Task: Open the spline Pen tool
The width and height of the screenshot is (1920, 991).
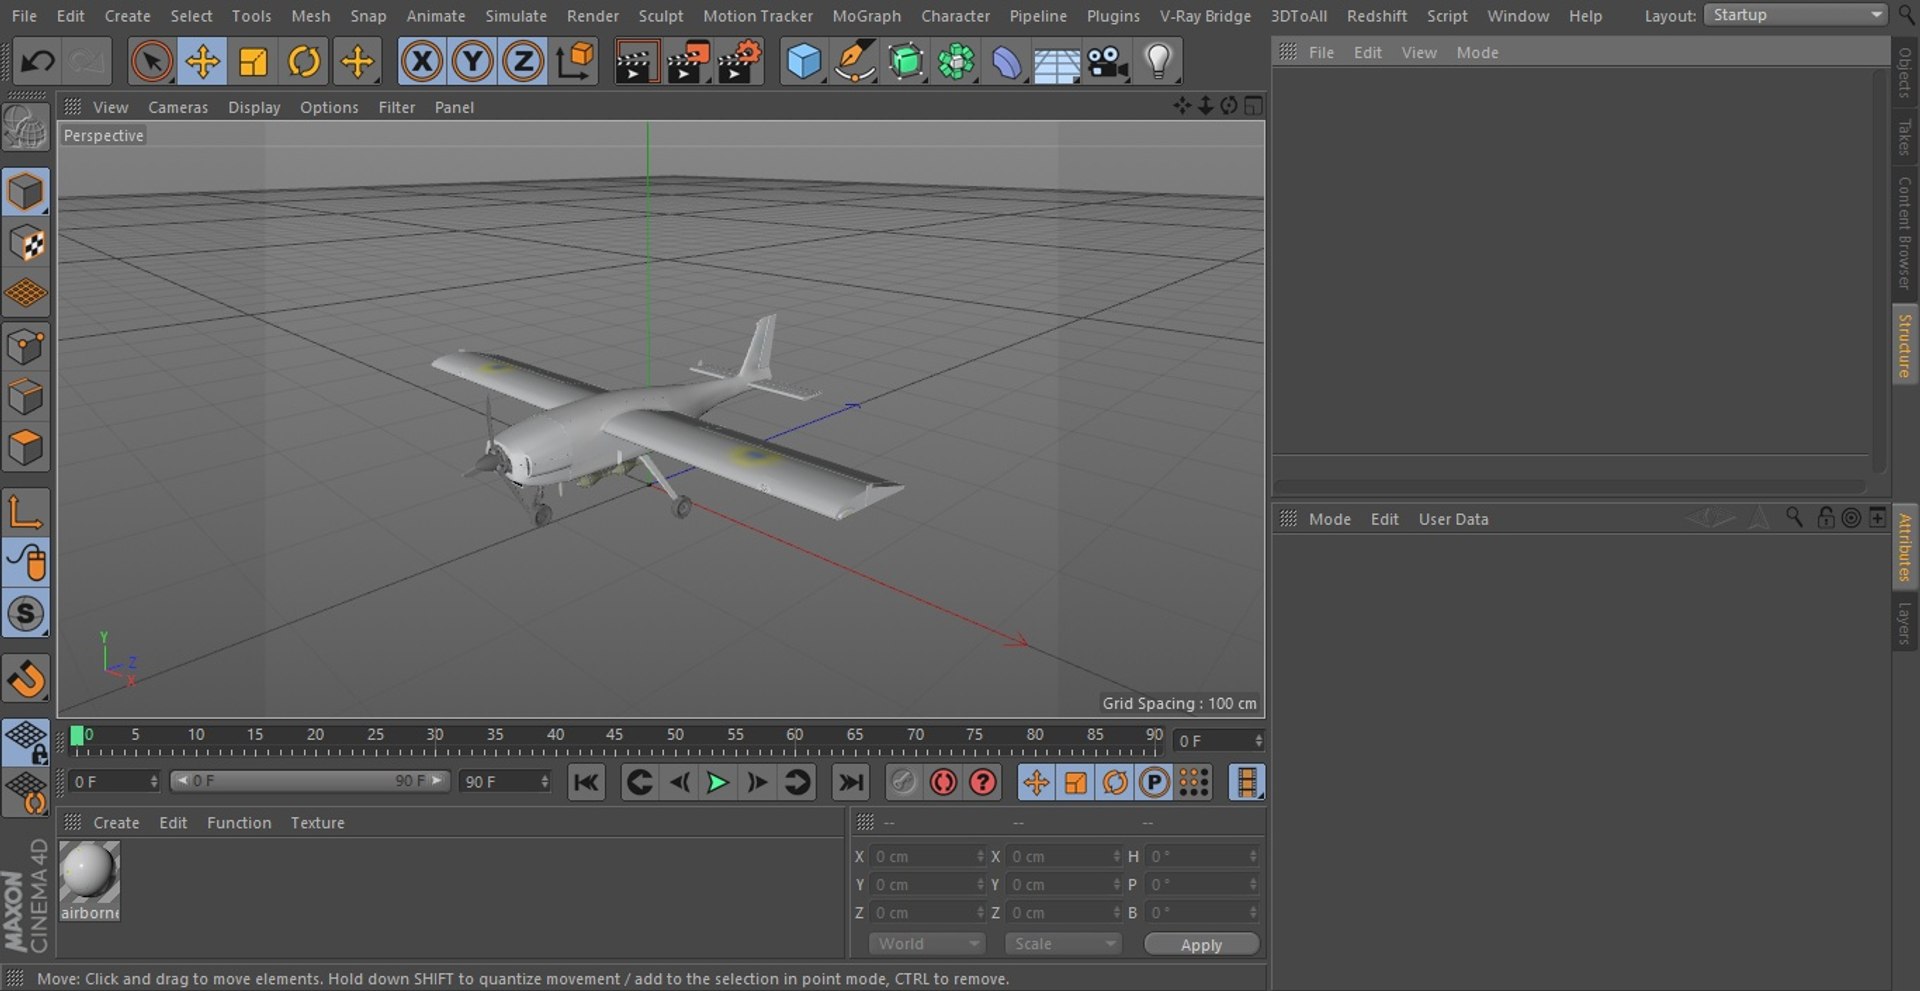Action: click(x=855, y=62)
